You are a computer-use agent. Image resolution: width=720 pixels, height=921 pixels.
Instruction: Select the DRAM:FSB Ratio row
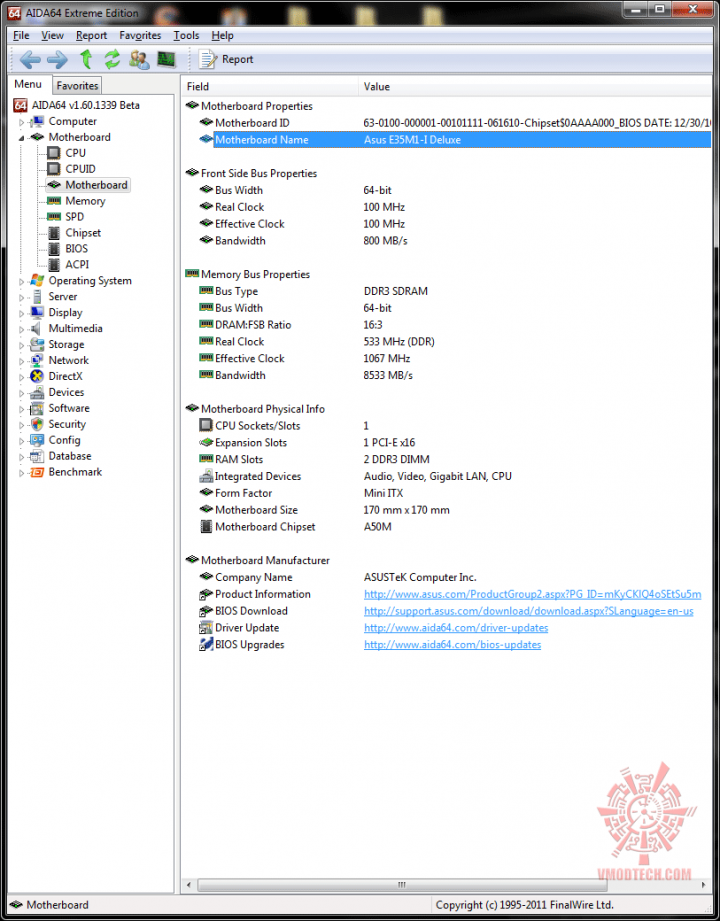click(x=455, y=325)
